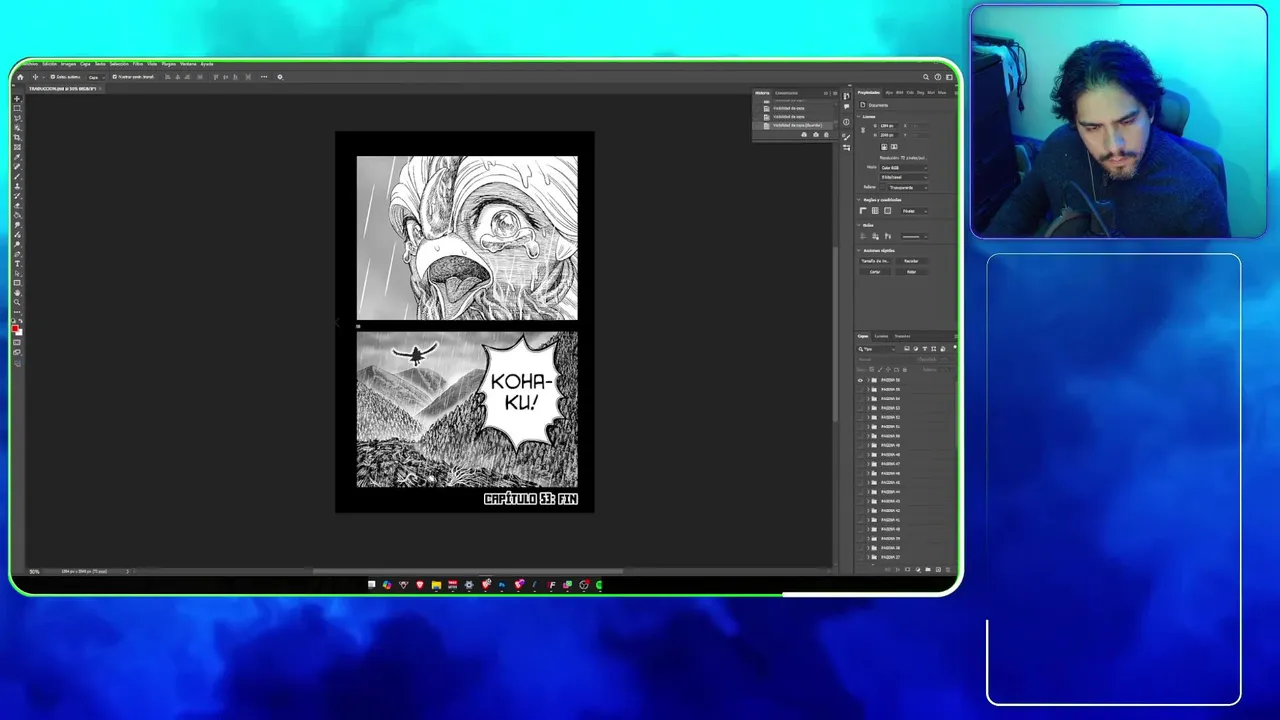Image resolution: width=1280 pixels, height=720 pixels.
Task: Switch to the Comentarios tab
Action: [786, 93]
